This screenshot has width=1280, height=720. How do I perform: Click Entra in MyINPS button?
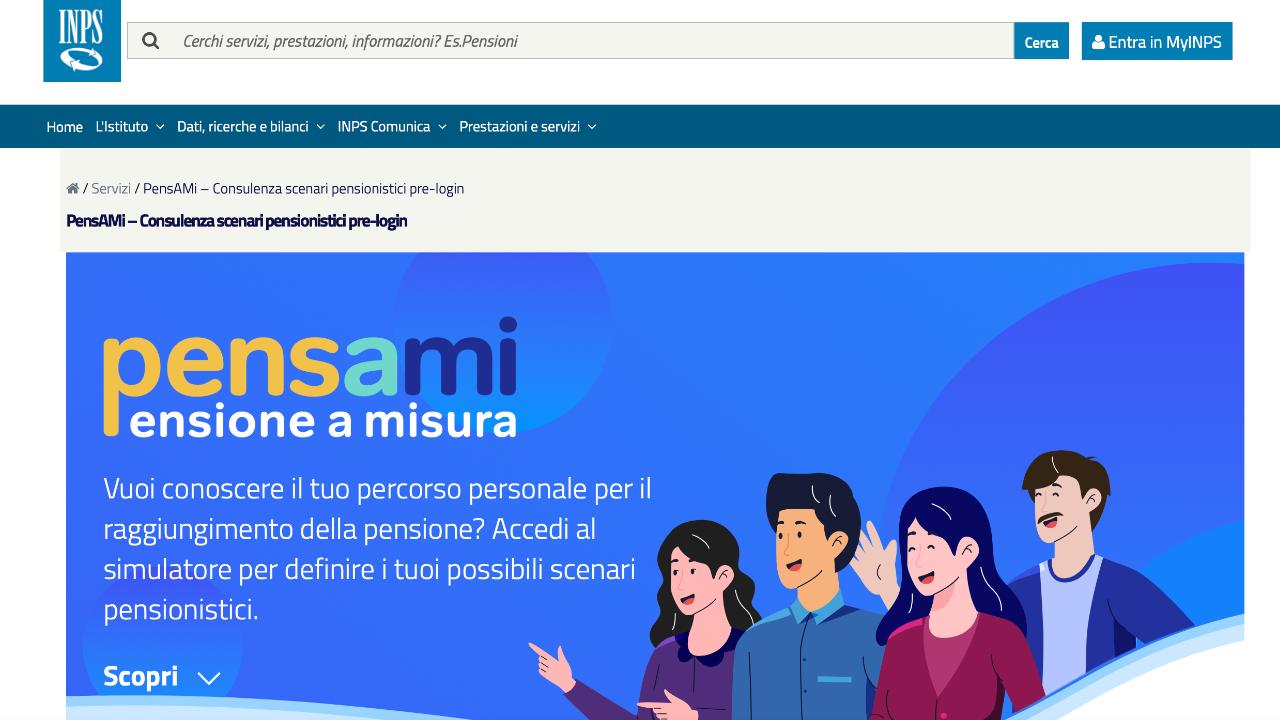[1157, 41]
